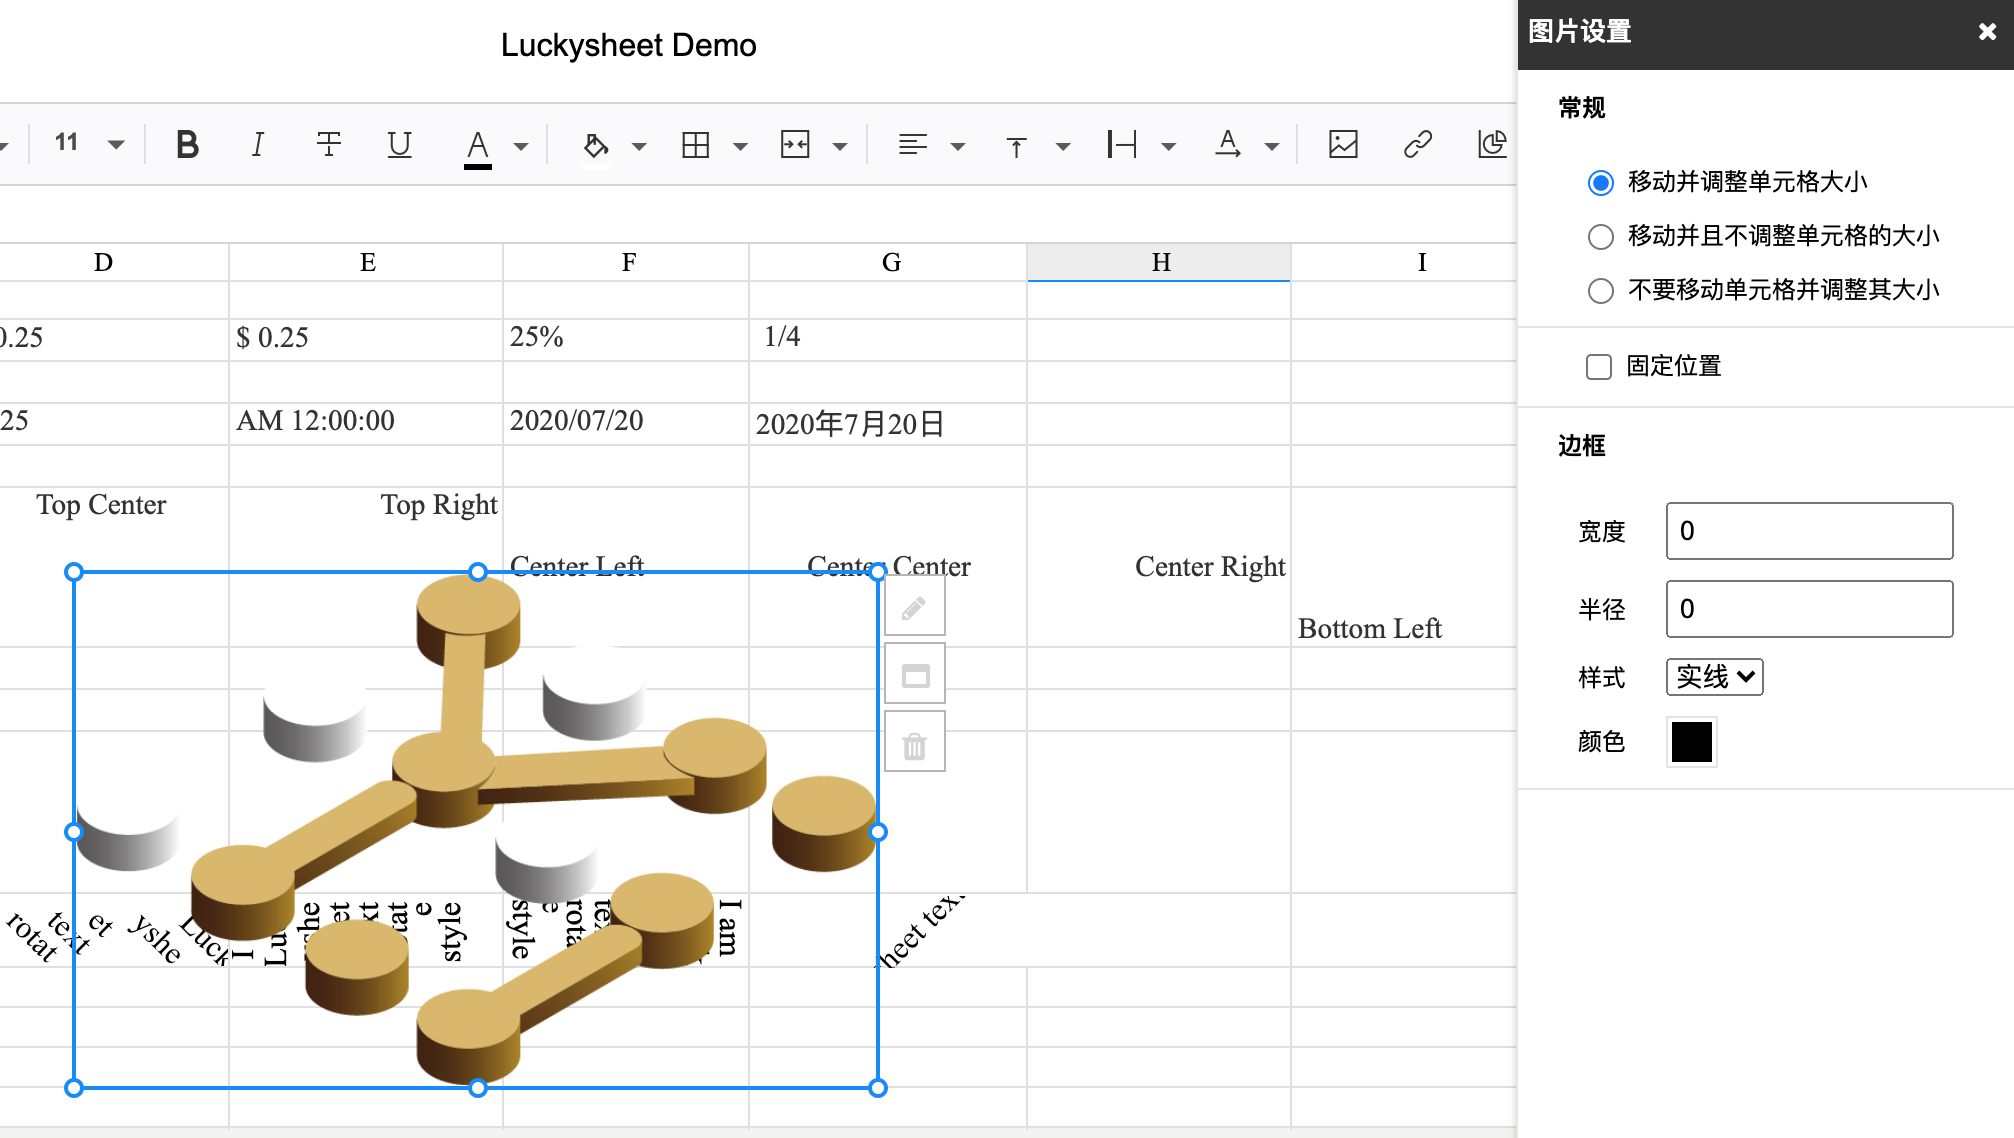Click cell containing 1/4
The image size is (2014, 1138).
tap(888, 340)
